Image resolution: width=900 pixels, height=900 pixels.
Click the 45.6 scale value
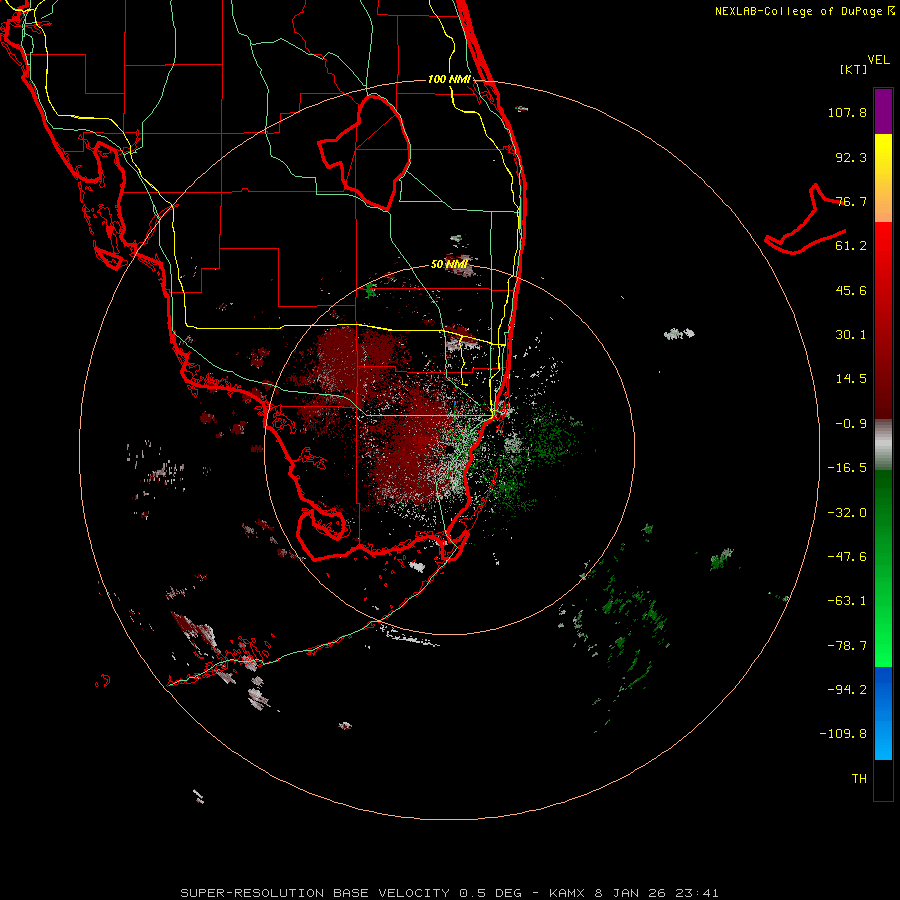(851, 290)
